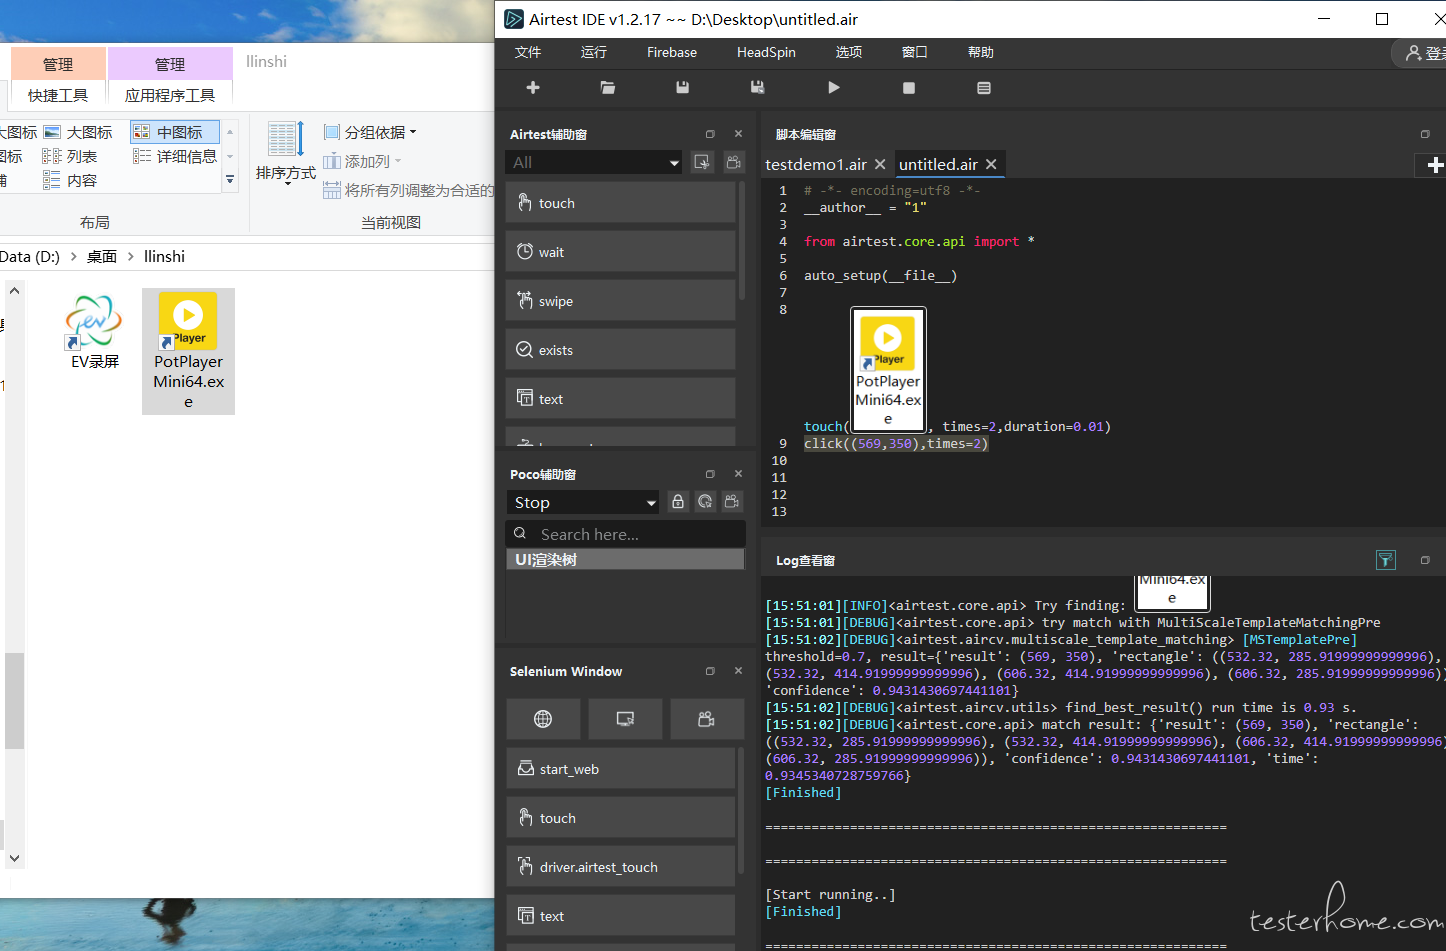Click record icon beside All dropdown
Image resolution: width=1446 pixels, height=951 pixels.
click(702, 162)
